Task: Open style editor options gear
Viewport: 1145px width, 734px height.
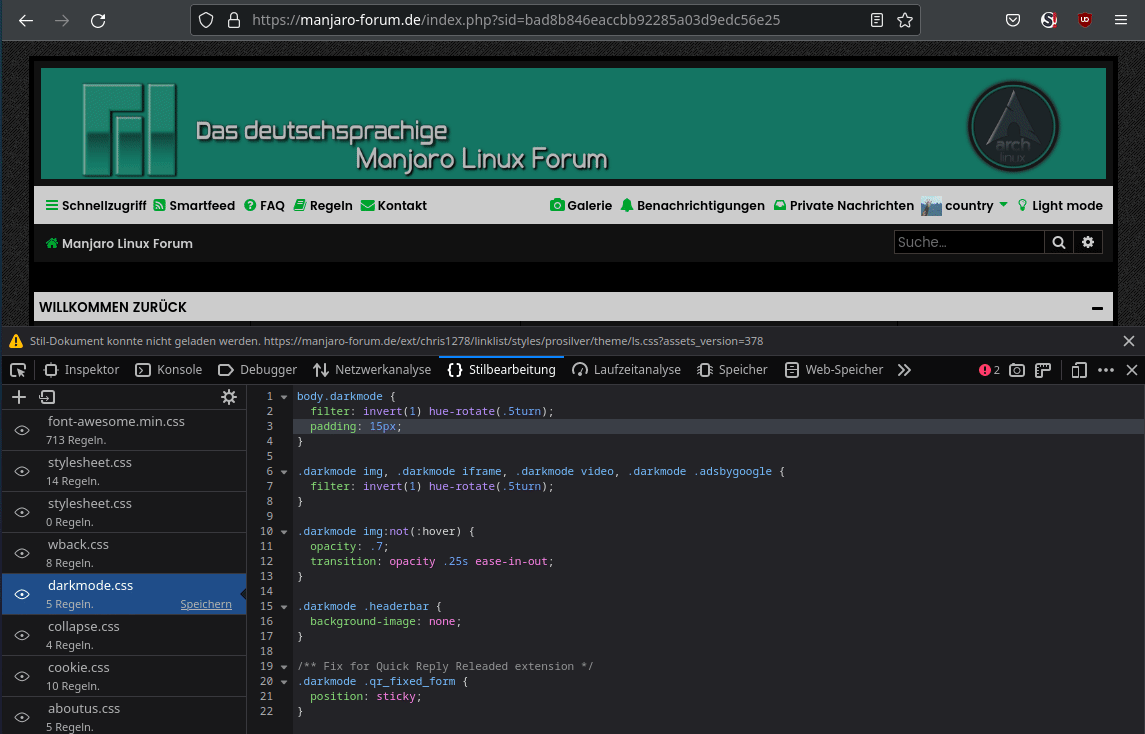Action: click(x=229, y=397)
